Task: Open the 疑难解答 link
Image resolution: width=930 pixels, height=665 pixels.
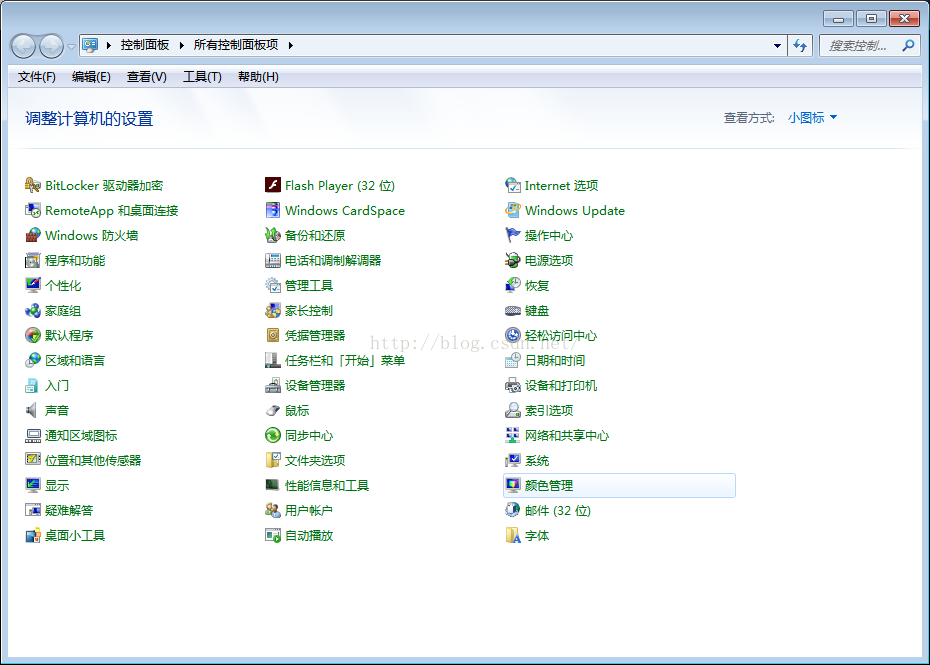Action: tap(69, 510)
